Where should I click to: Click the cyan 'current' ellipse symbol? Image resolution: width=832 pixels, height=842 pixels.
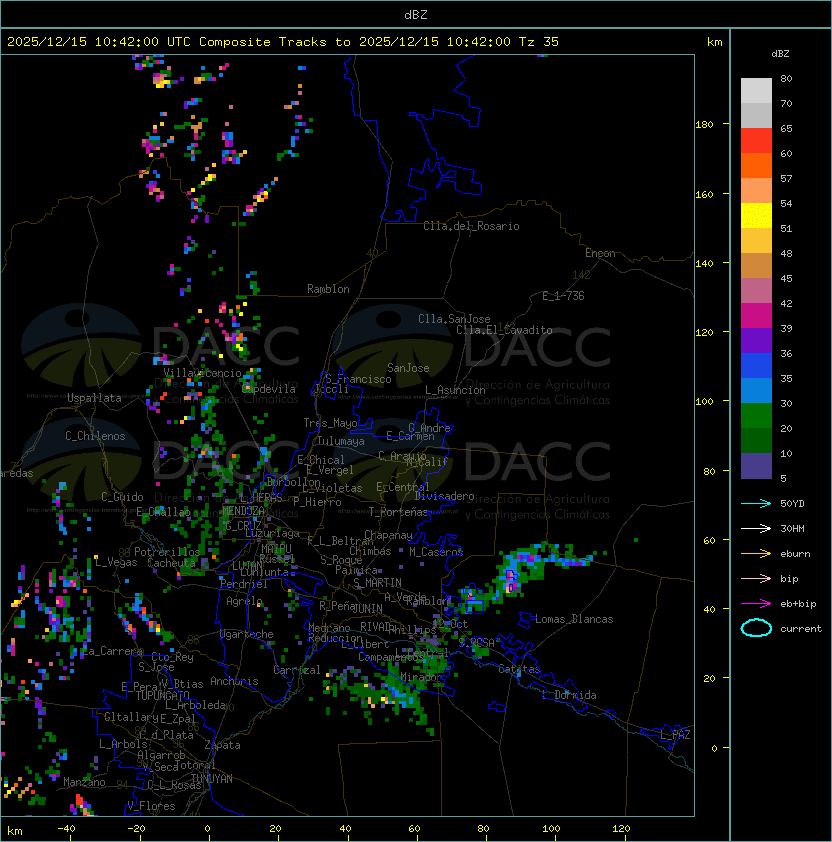756,628
